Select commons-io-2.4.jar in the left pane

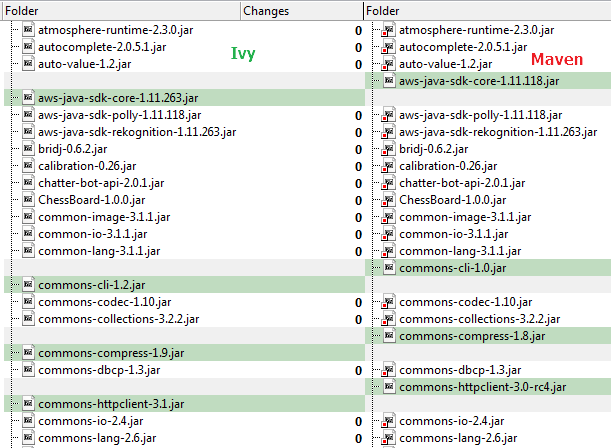tap(90, 421)
